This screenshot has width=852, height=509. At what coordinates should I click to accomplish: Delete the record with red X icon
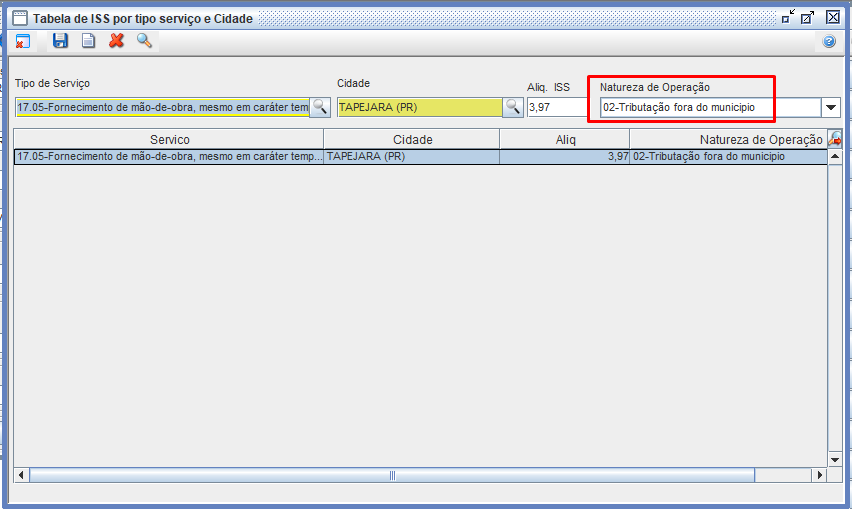click(x=116, y=41)
